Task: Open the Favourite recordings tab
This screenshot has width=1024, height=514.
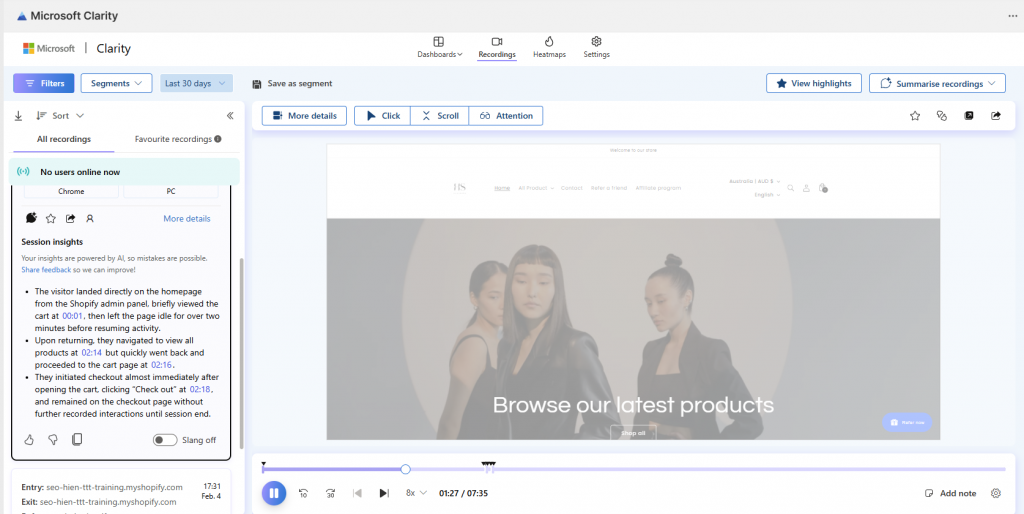Action: pyautogui.click(x=169, y=139)
